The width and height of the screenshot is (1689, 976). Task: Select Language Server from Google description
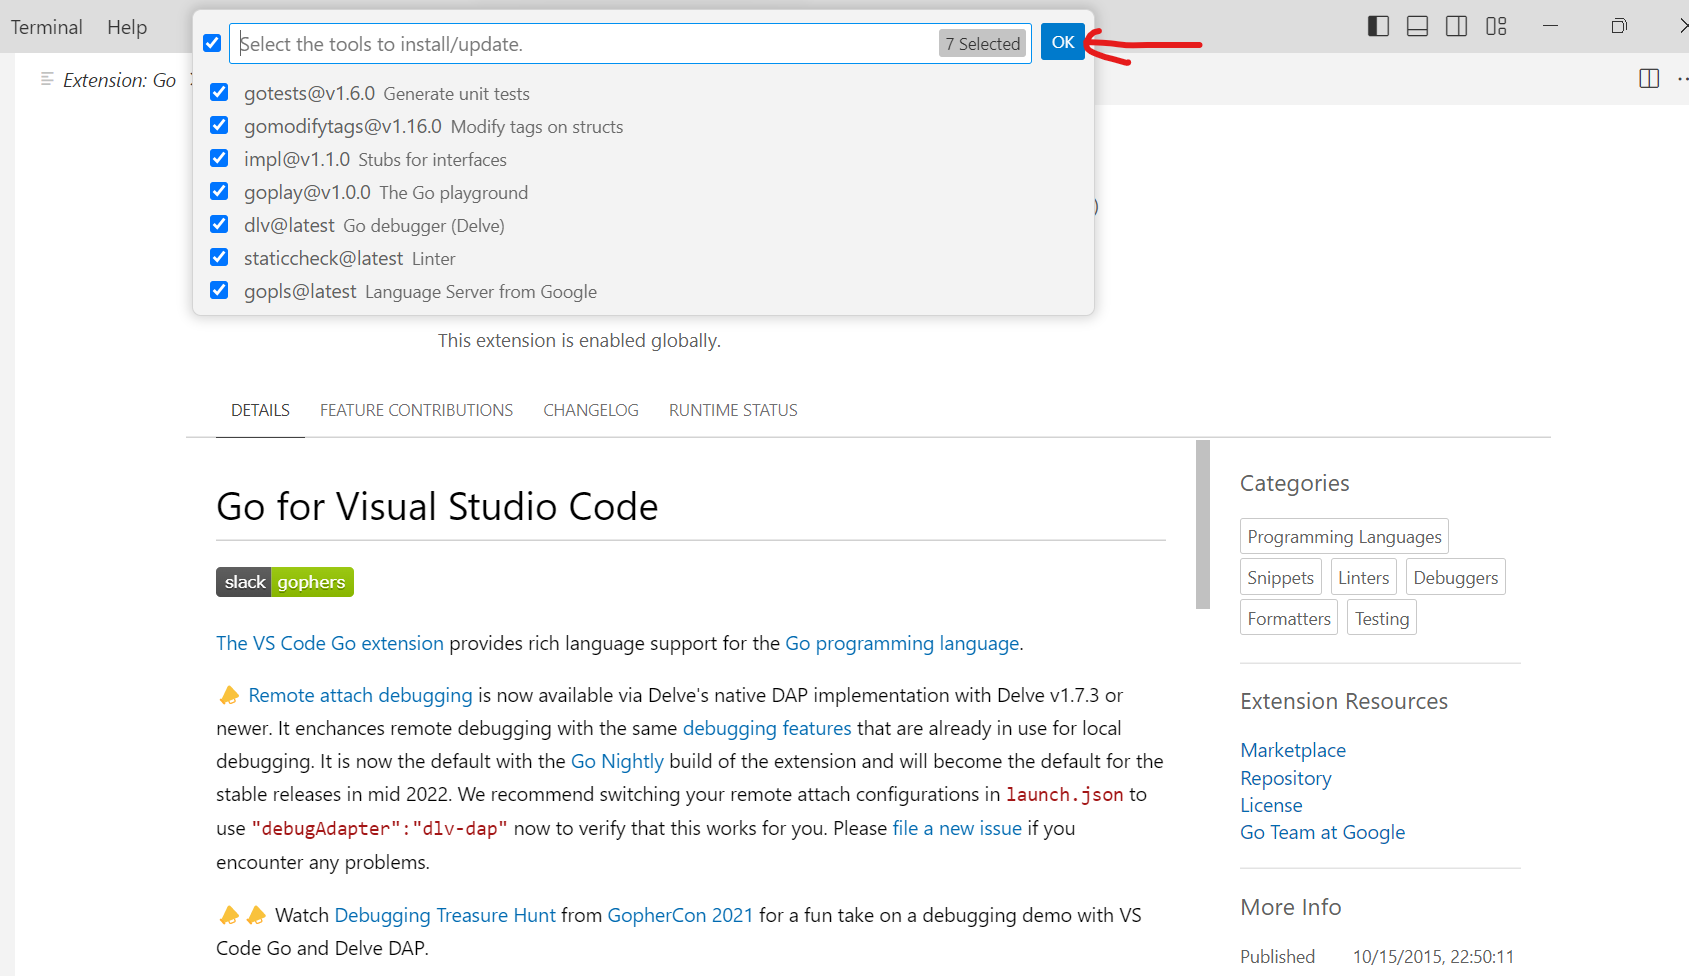(x=481, y=292)
